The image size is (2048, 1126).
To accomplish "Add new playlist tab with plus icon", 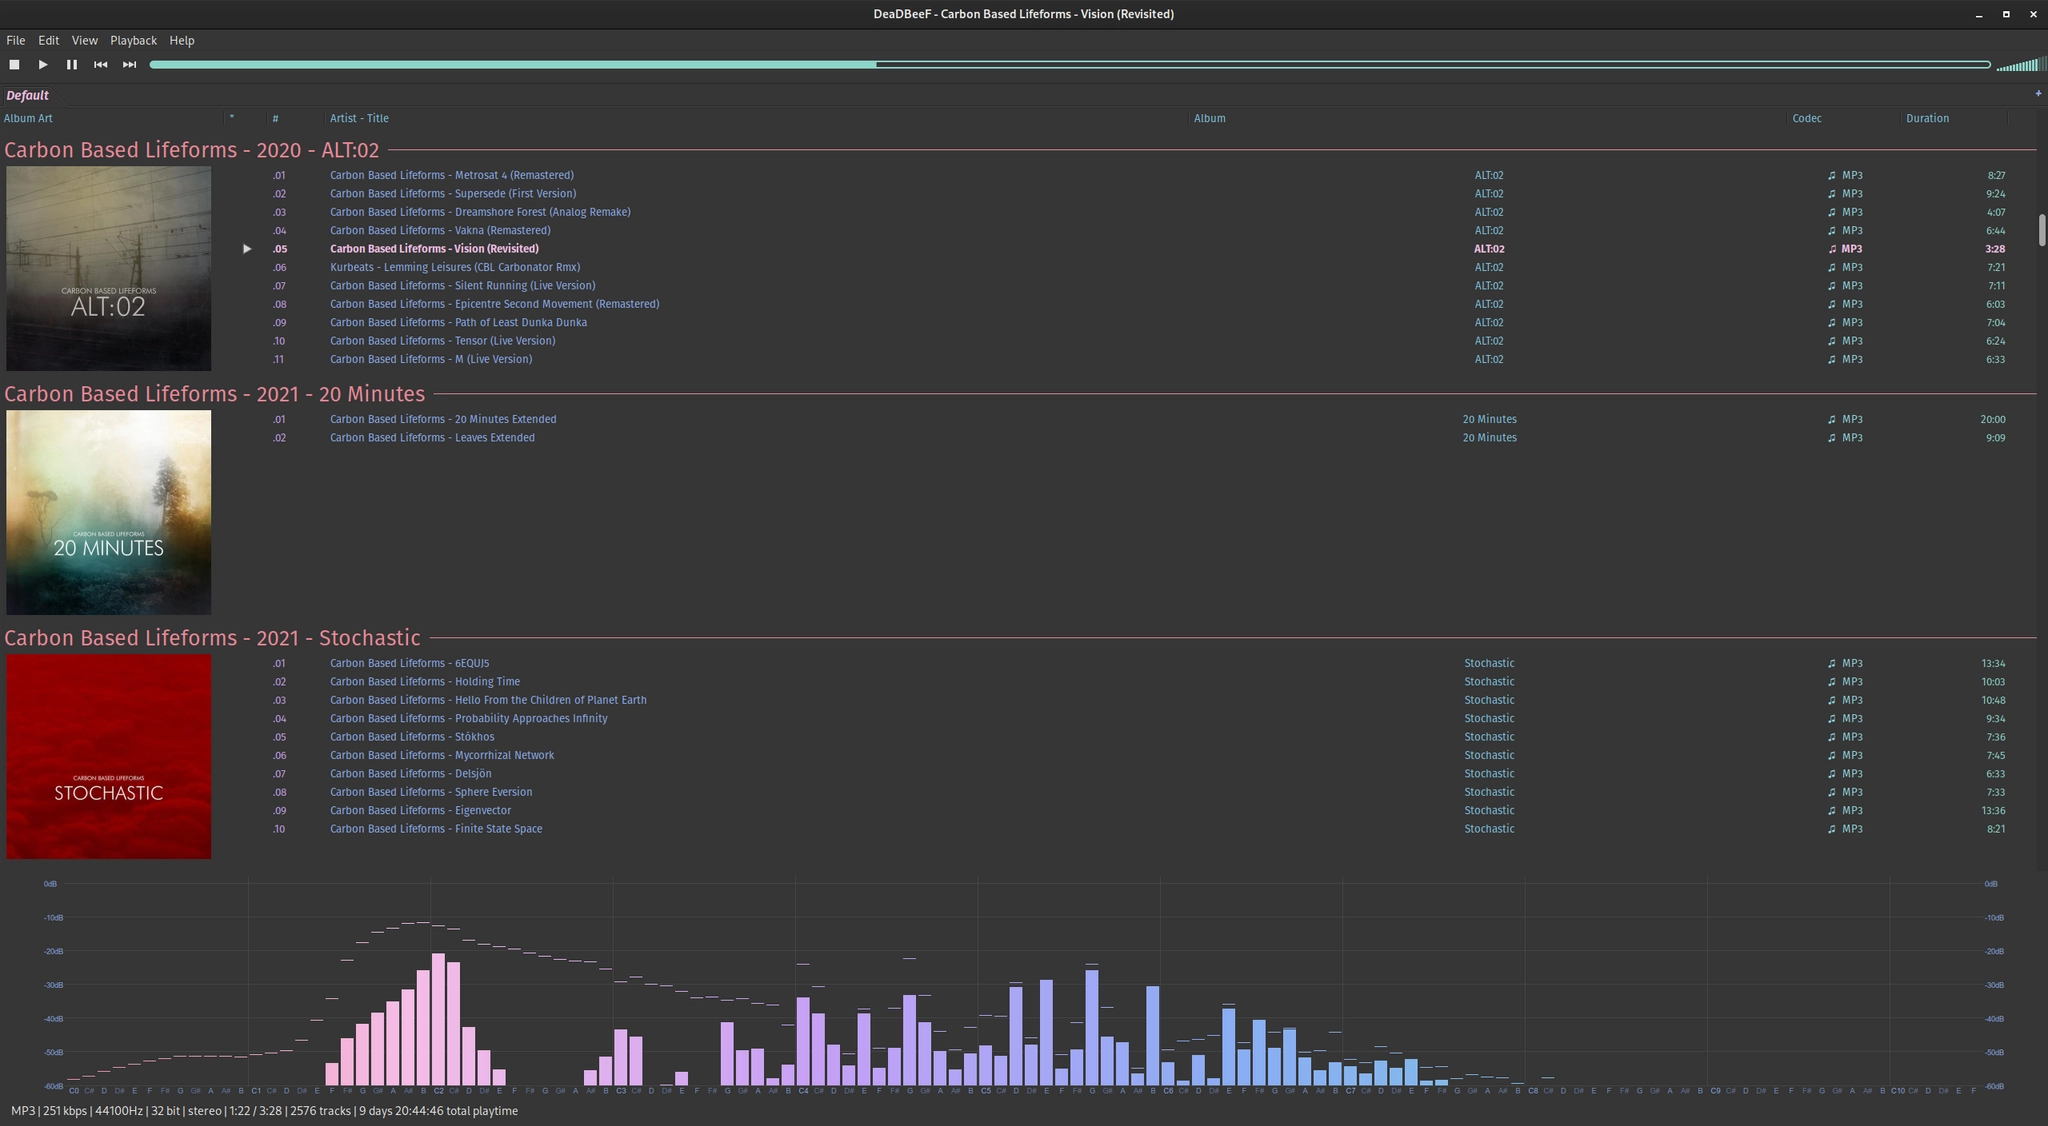I will 2037,94.
